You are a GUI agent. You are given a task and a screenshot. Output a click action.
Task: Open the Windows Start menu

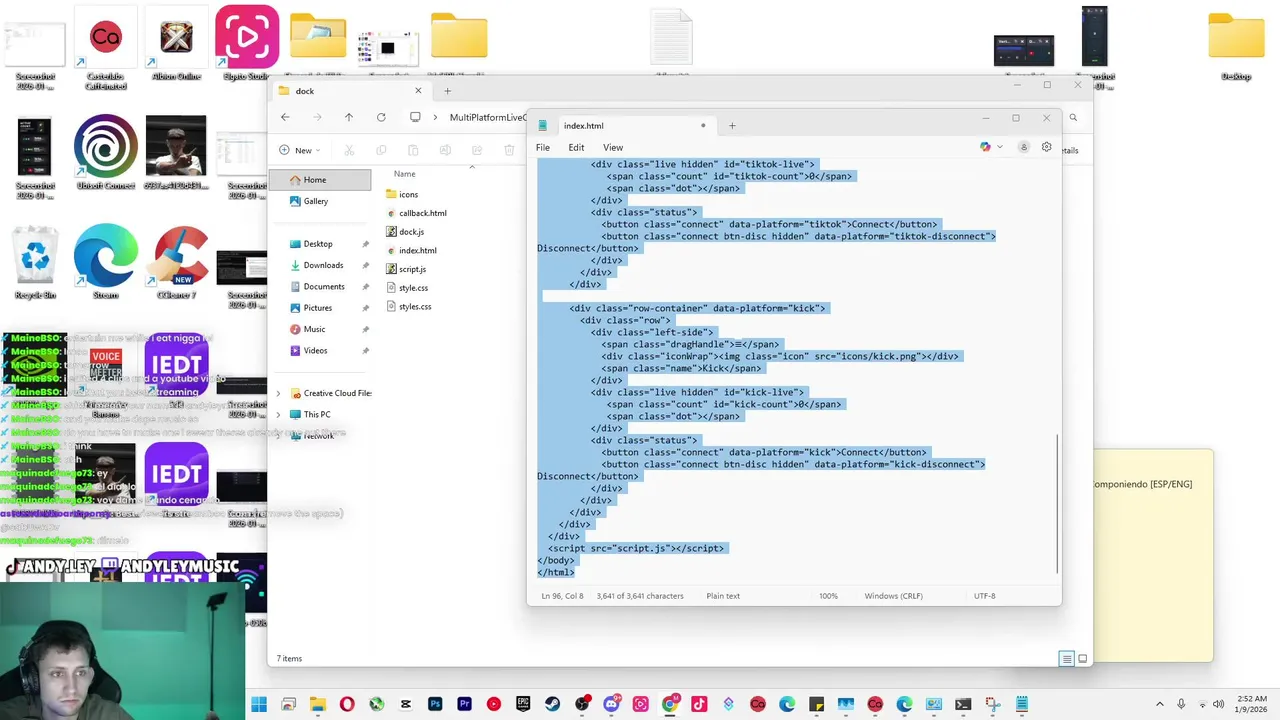259,705
